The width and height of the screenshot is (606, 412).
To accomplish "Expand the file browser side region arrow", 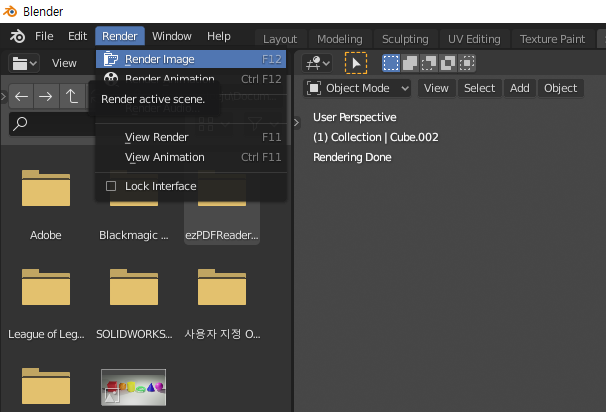I will coord(3,96).
